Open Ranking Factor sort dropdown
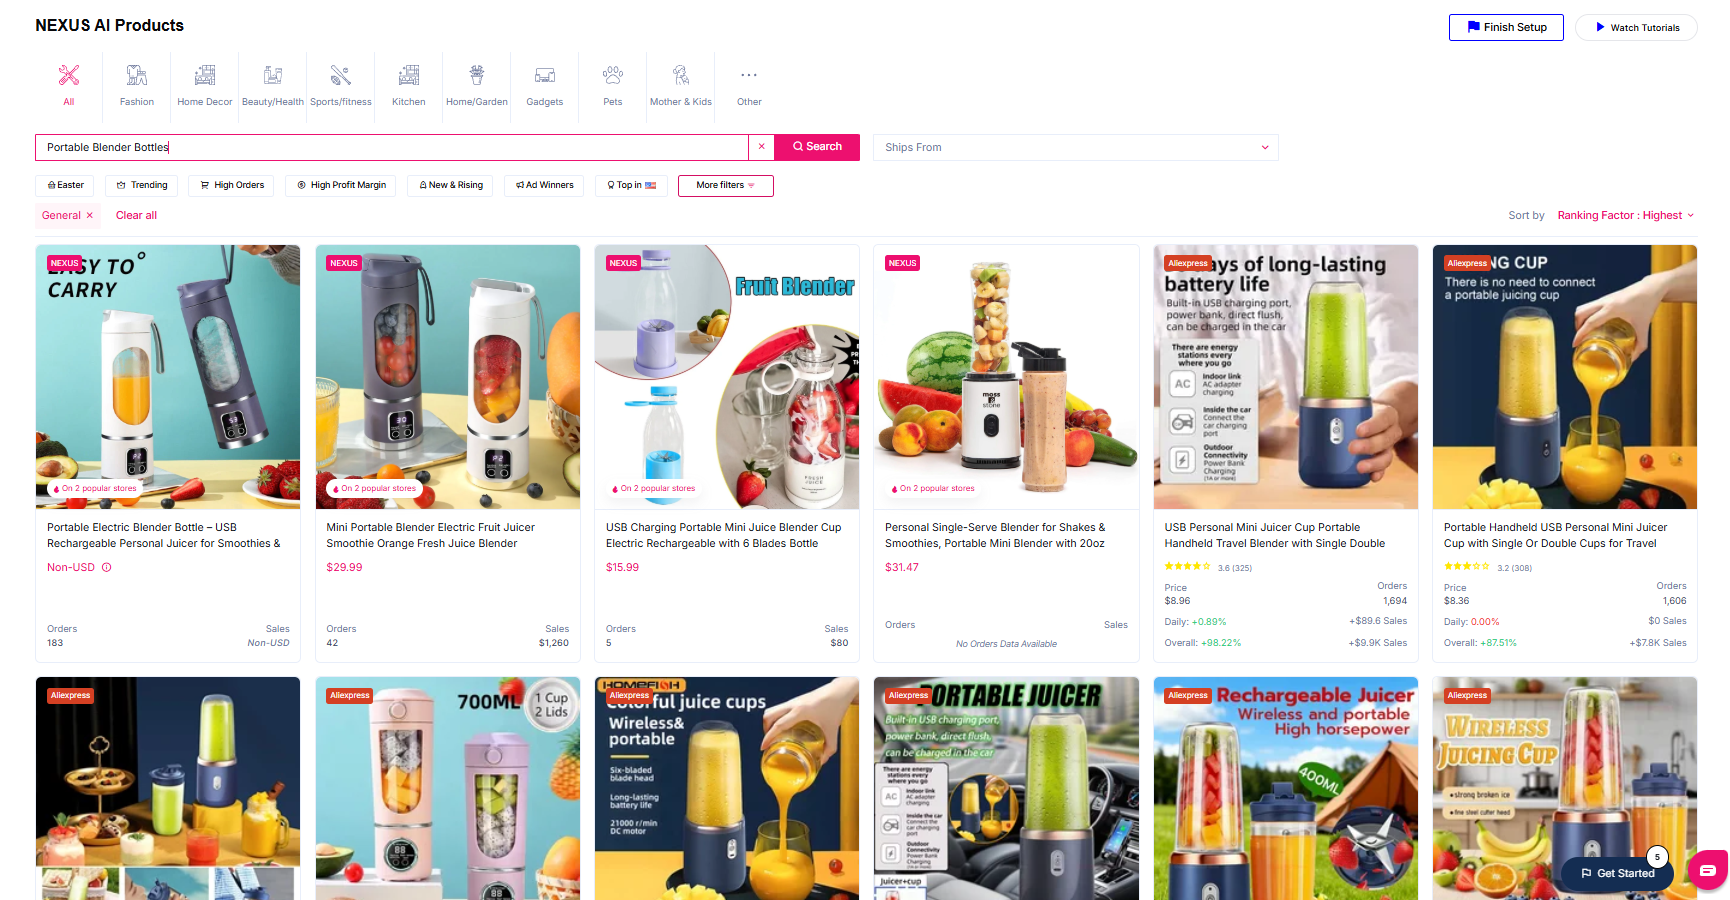The image size is (1730, 900). coord(1626,215)
